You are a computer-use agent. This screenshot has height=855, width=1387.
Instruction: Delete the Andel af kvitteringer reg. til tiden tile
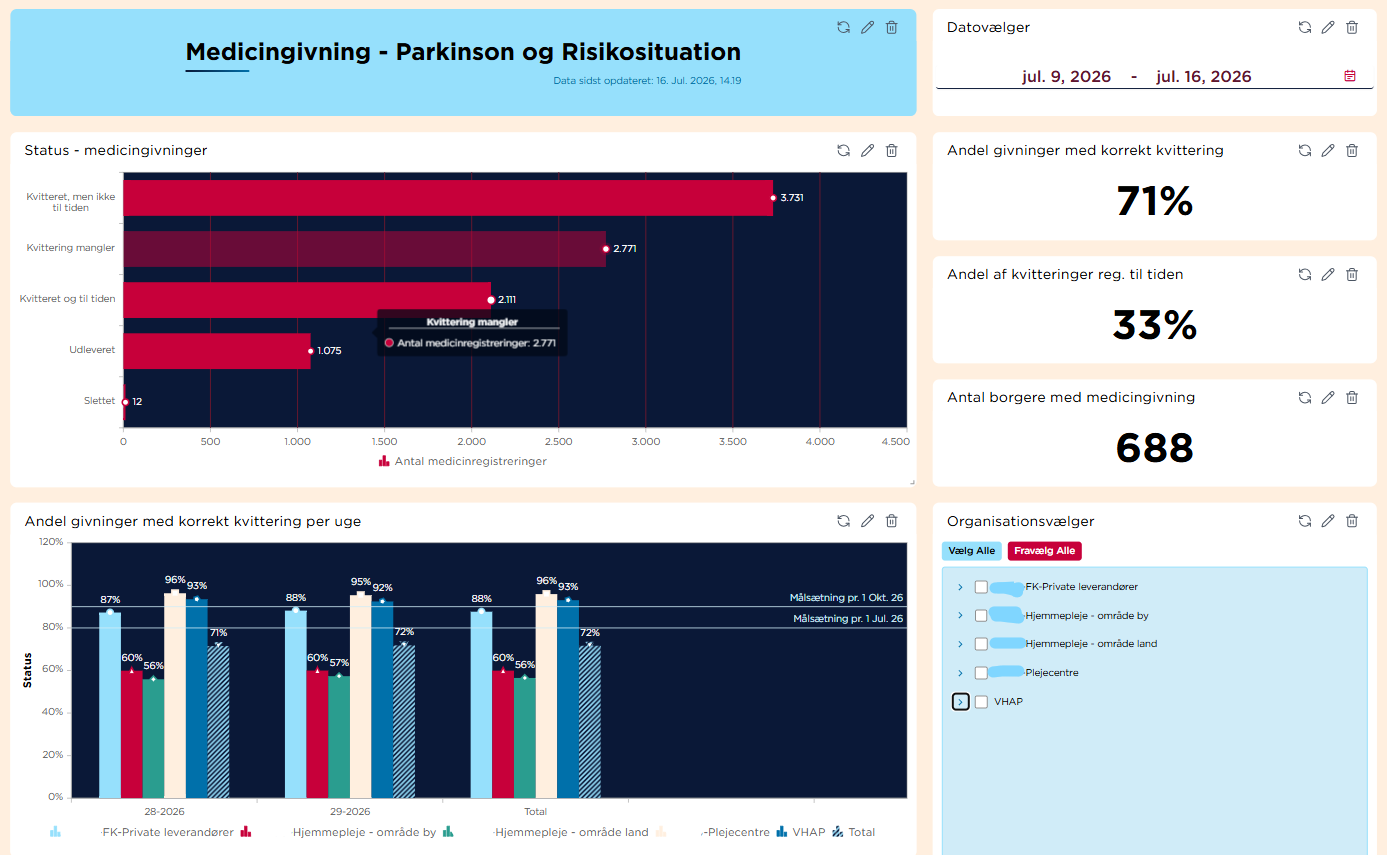pyautogui.click(x=1352, y=274)
